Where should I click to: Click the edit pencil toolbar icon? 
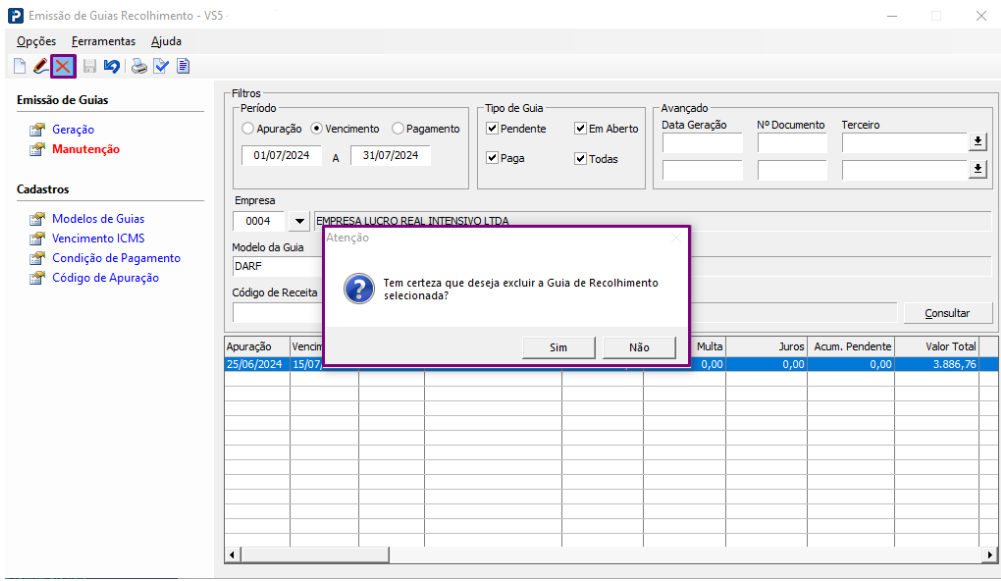41,67
